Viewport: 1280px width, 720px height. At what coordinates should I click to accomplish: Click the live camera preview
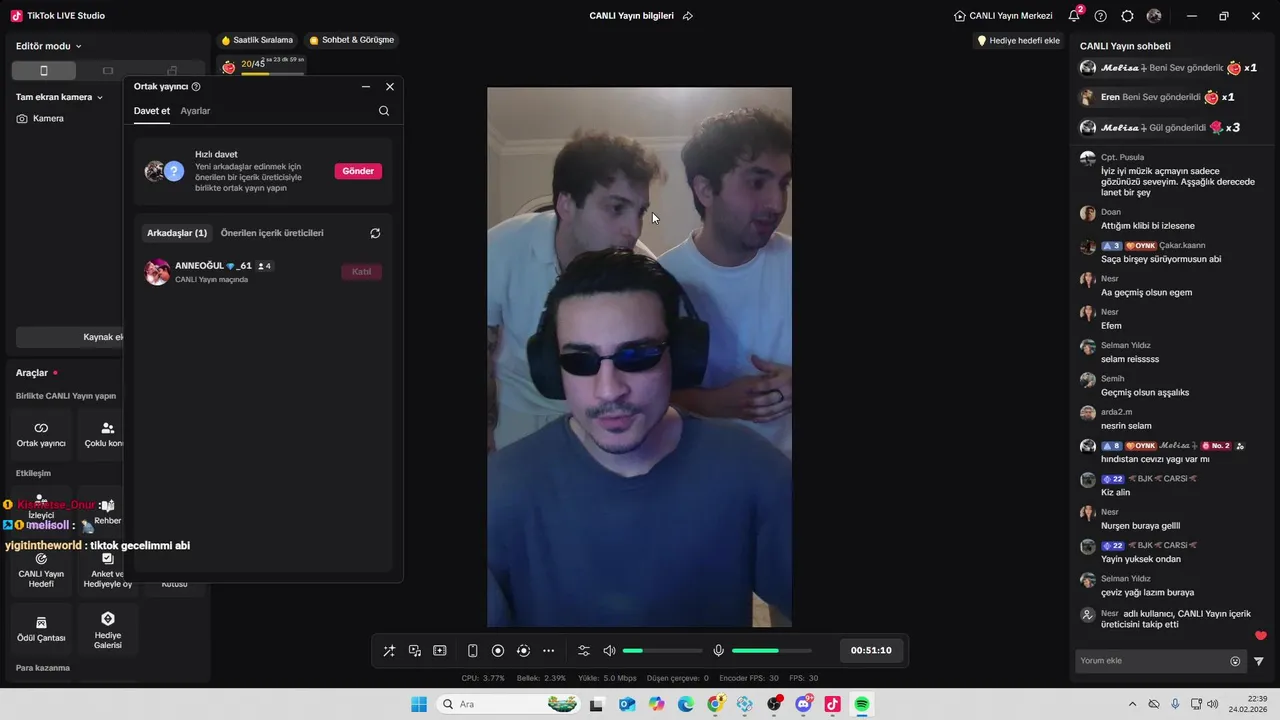(639, 357)
